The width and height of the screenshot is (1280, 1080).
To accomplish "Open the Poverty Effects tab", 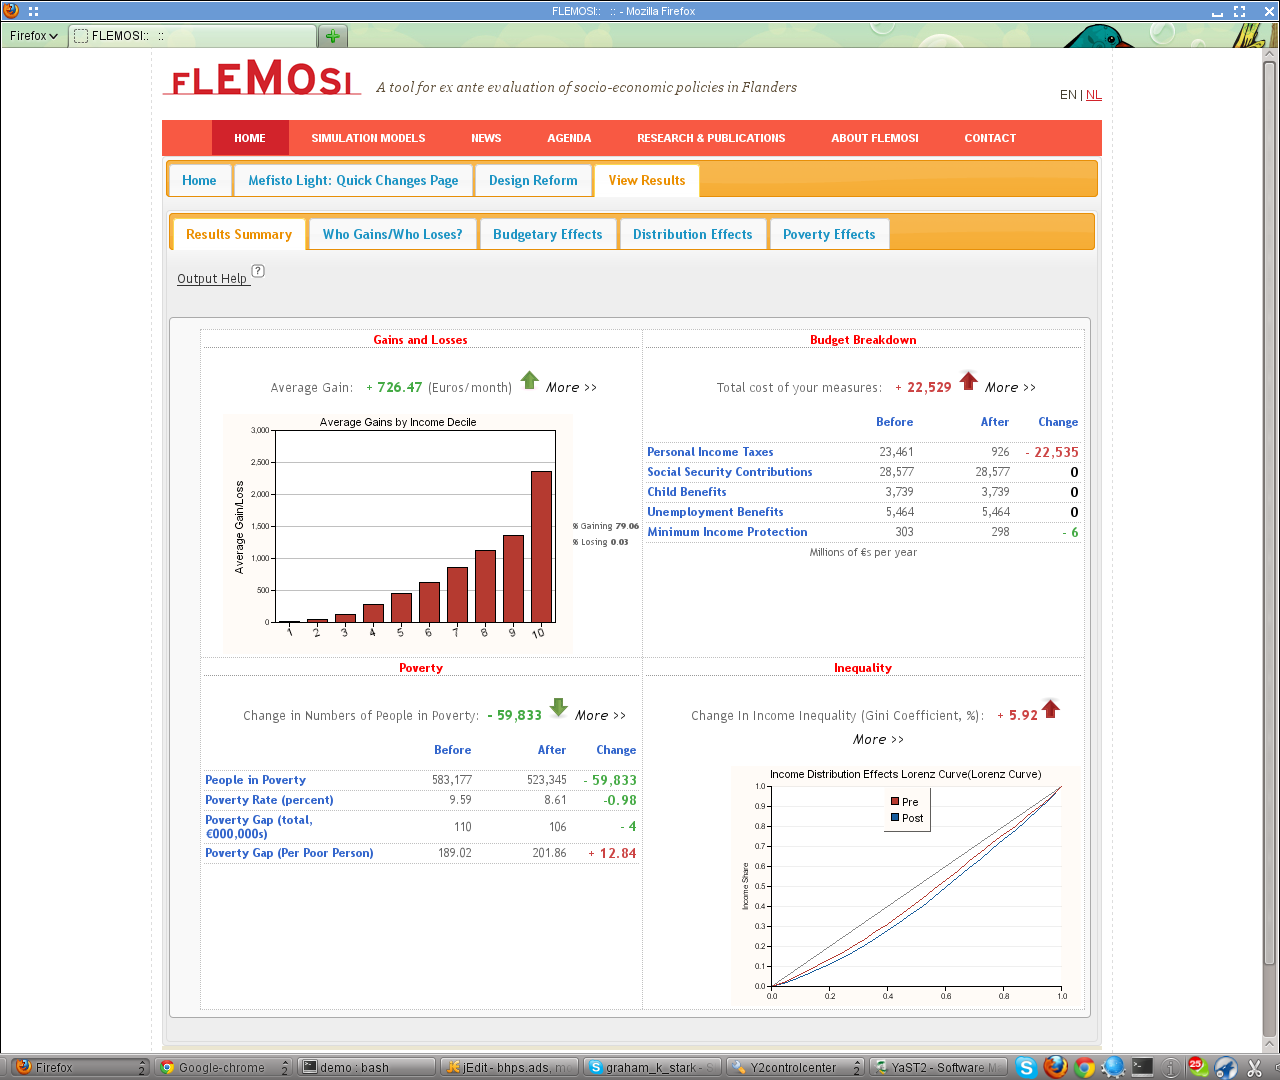I will [x=828, y=234].
